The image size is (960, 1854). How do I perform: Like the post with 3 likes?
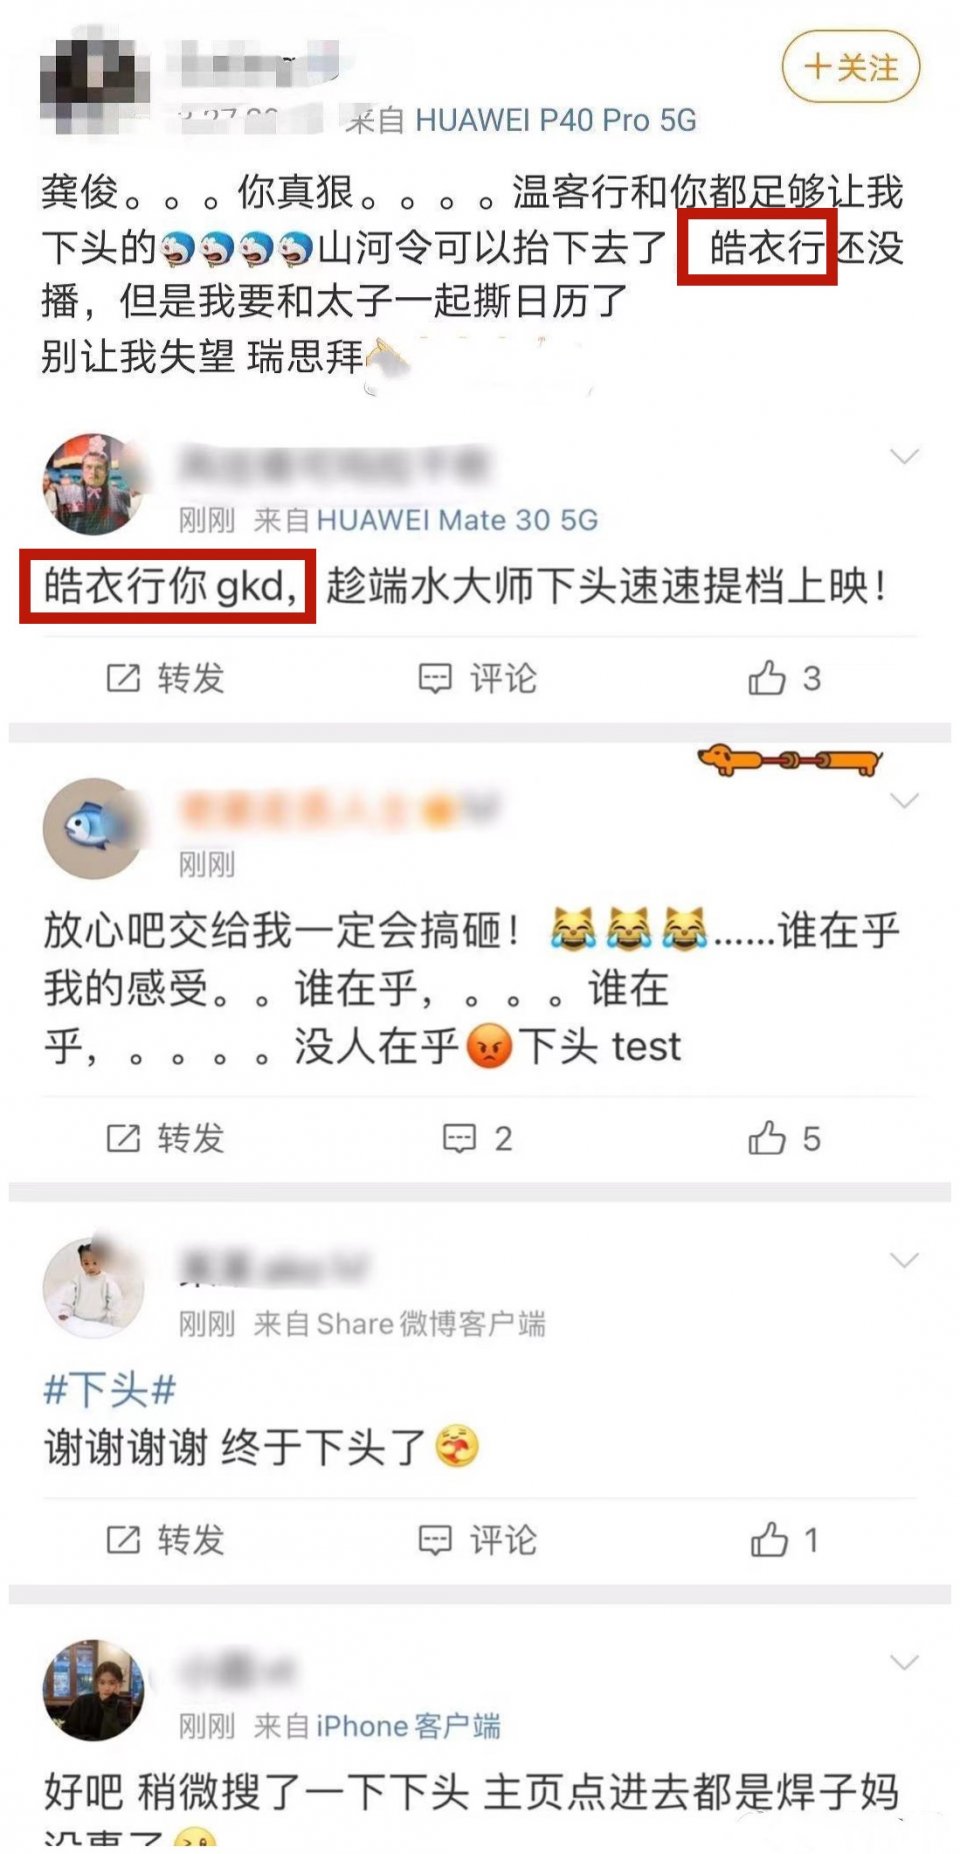(x=785, y=678)
